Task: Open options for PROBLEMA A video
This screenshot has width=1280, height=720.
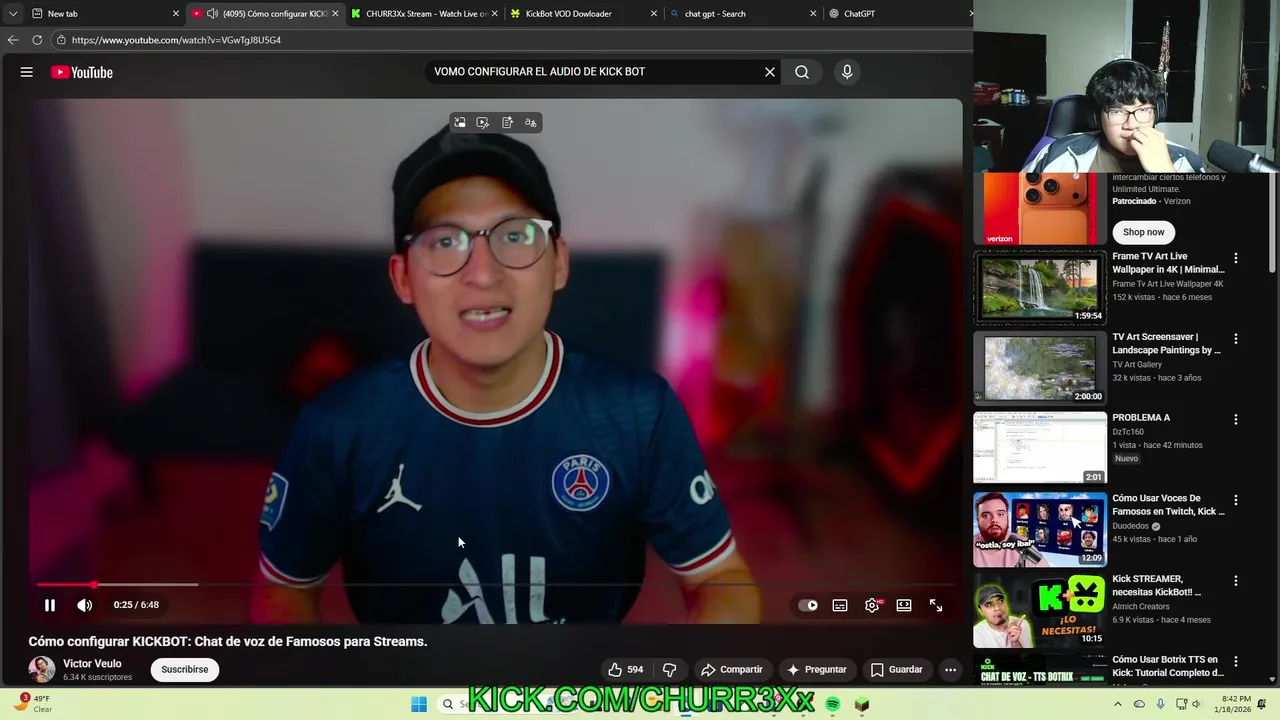Action: 1235,419
